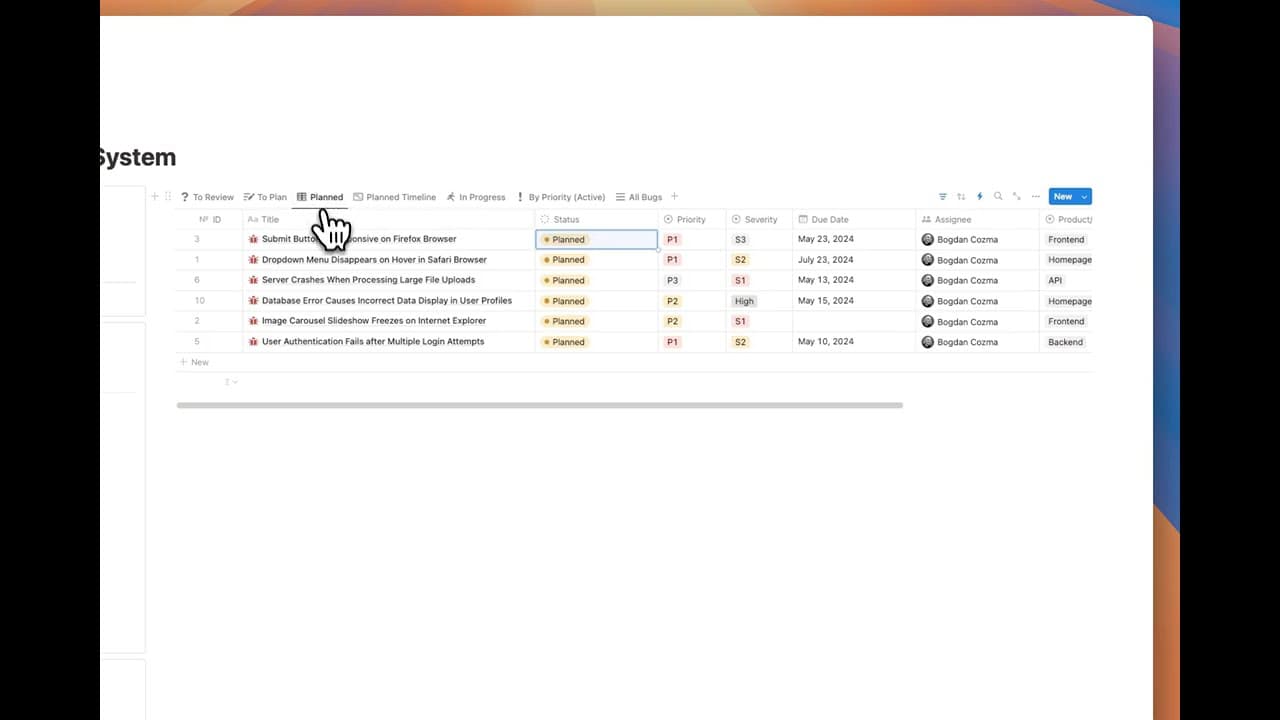Select the In Progress view tab
Screen dimensions: 1280x720
click(475, 197)
